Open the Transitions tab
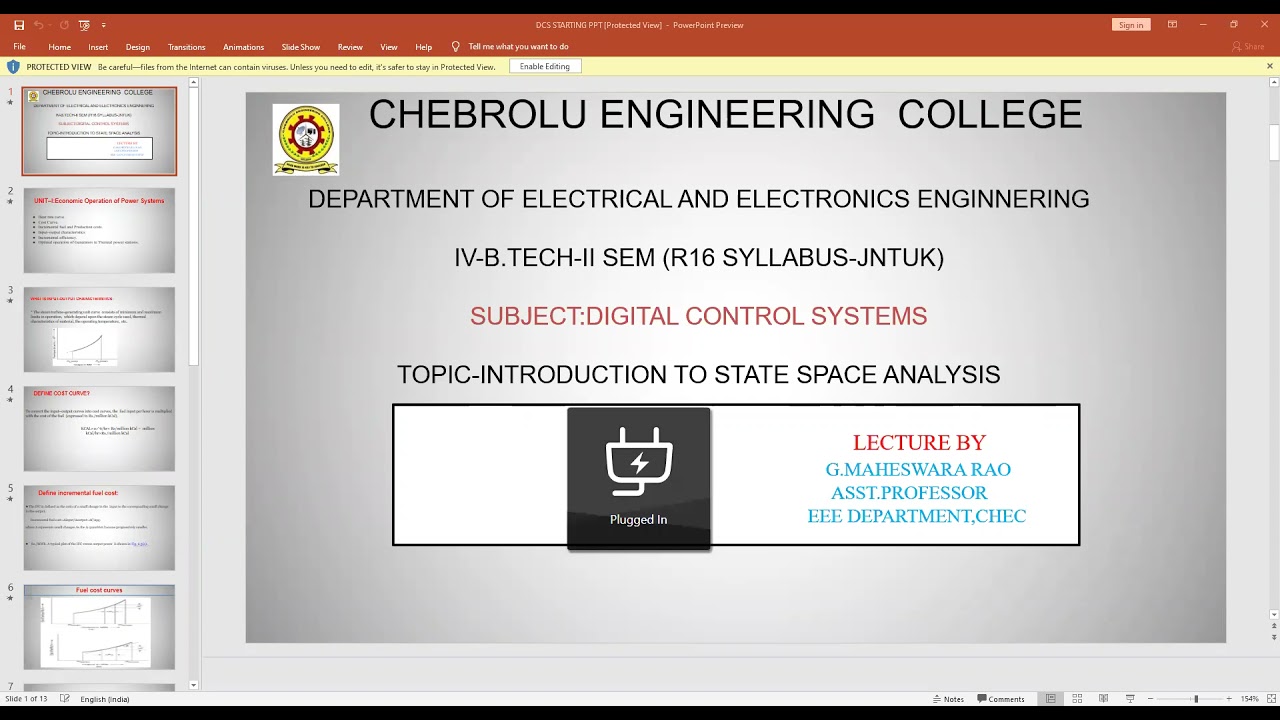Image resolution: width=1280 pixels, height=720 pixels. point(186,47)
